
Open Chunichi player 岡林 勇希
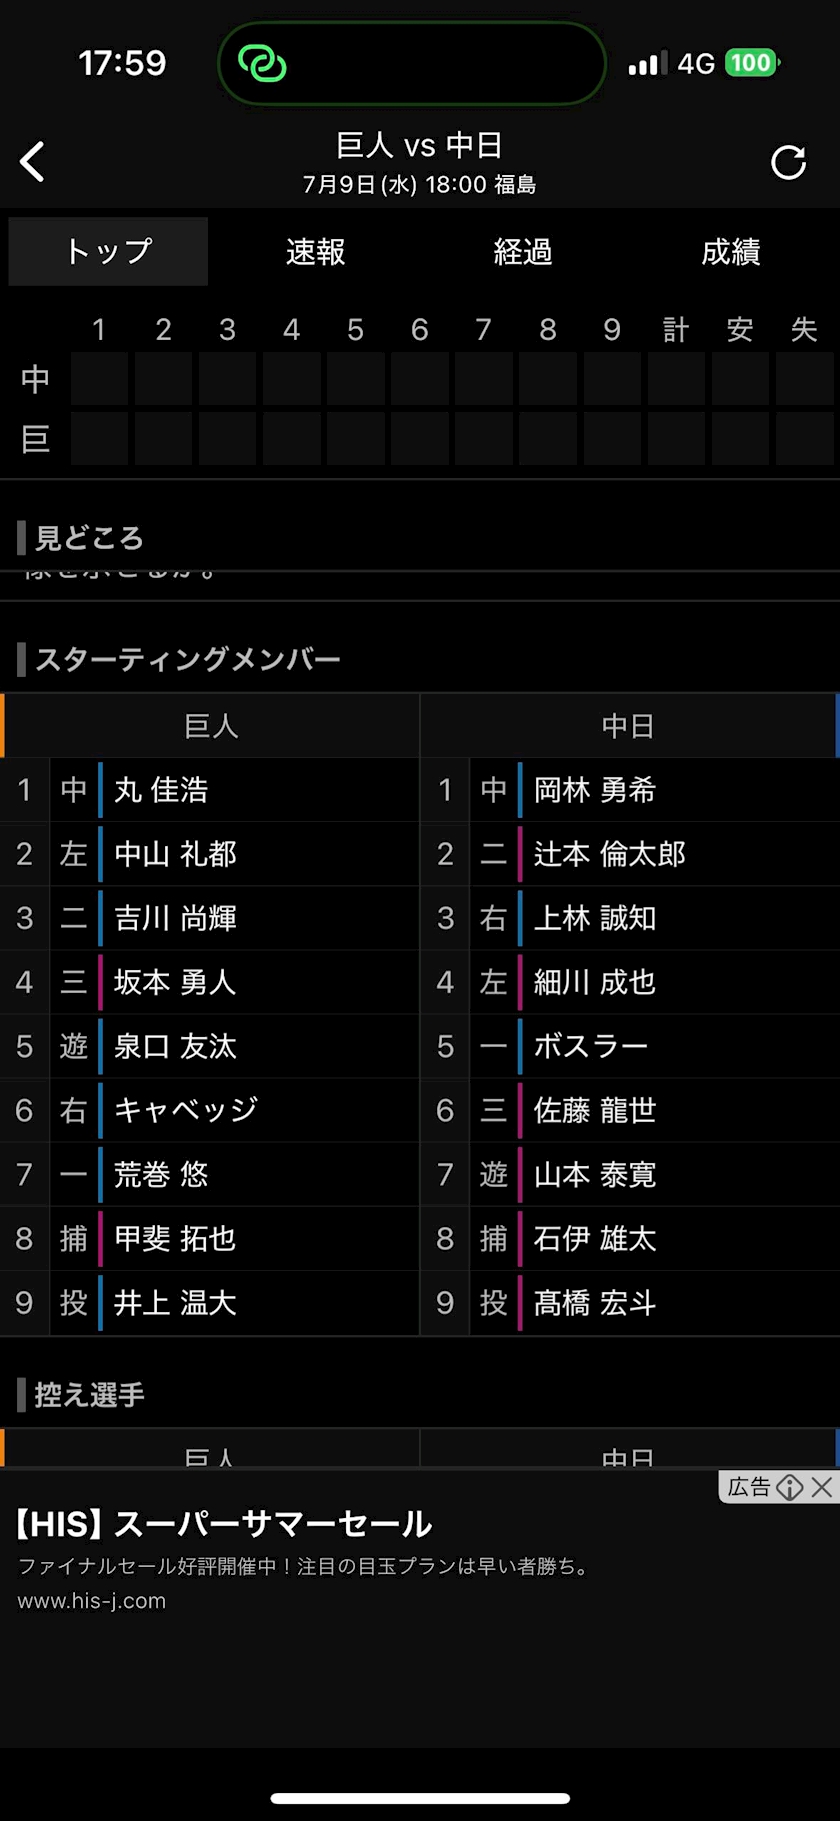click(595, 790)
